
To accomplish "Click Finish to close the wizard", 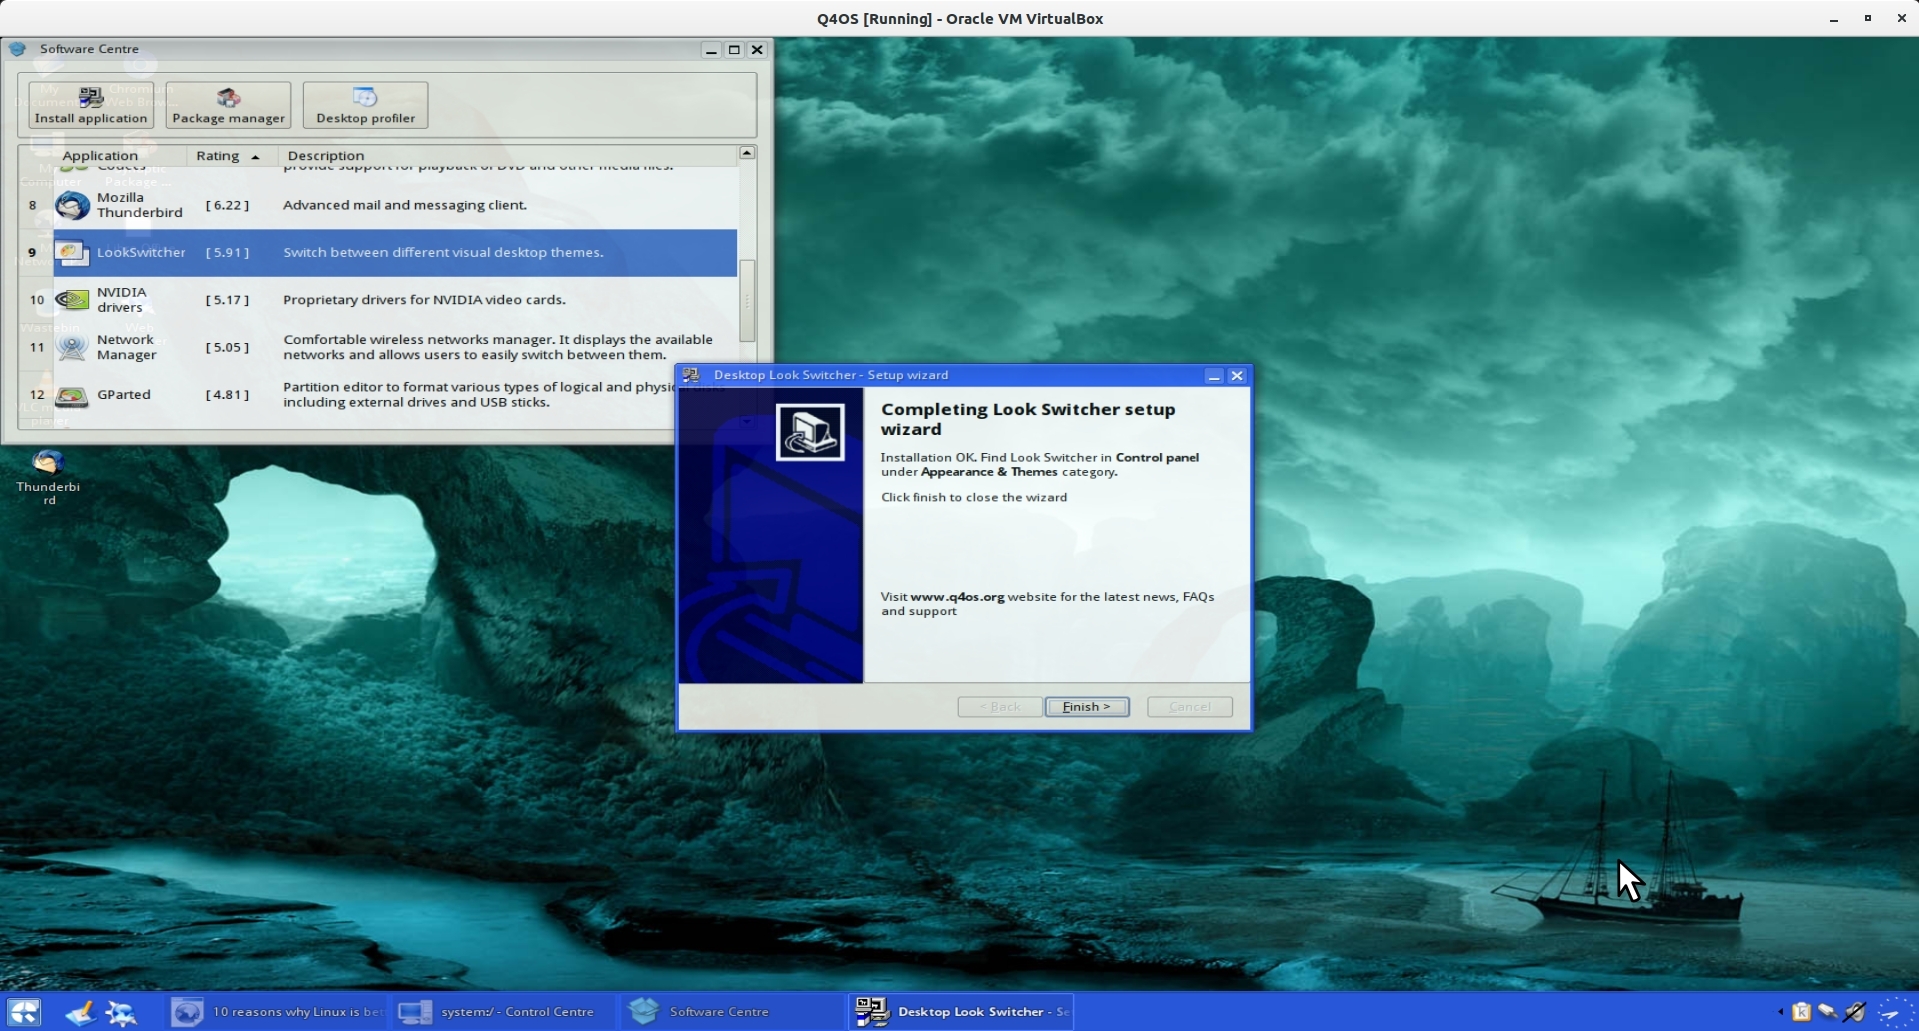I will click(1086, 707).
